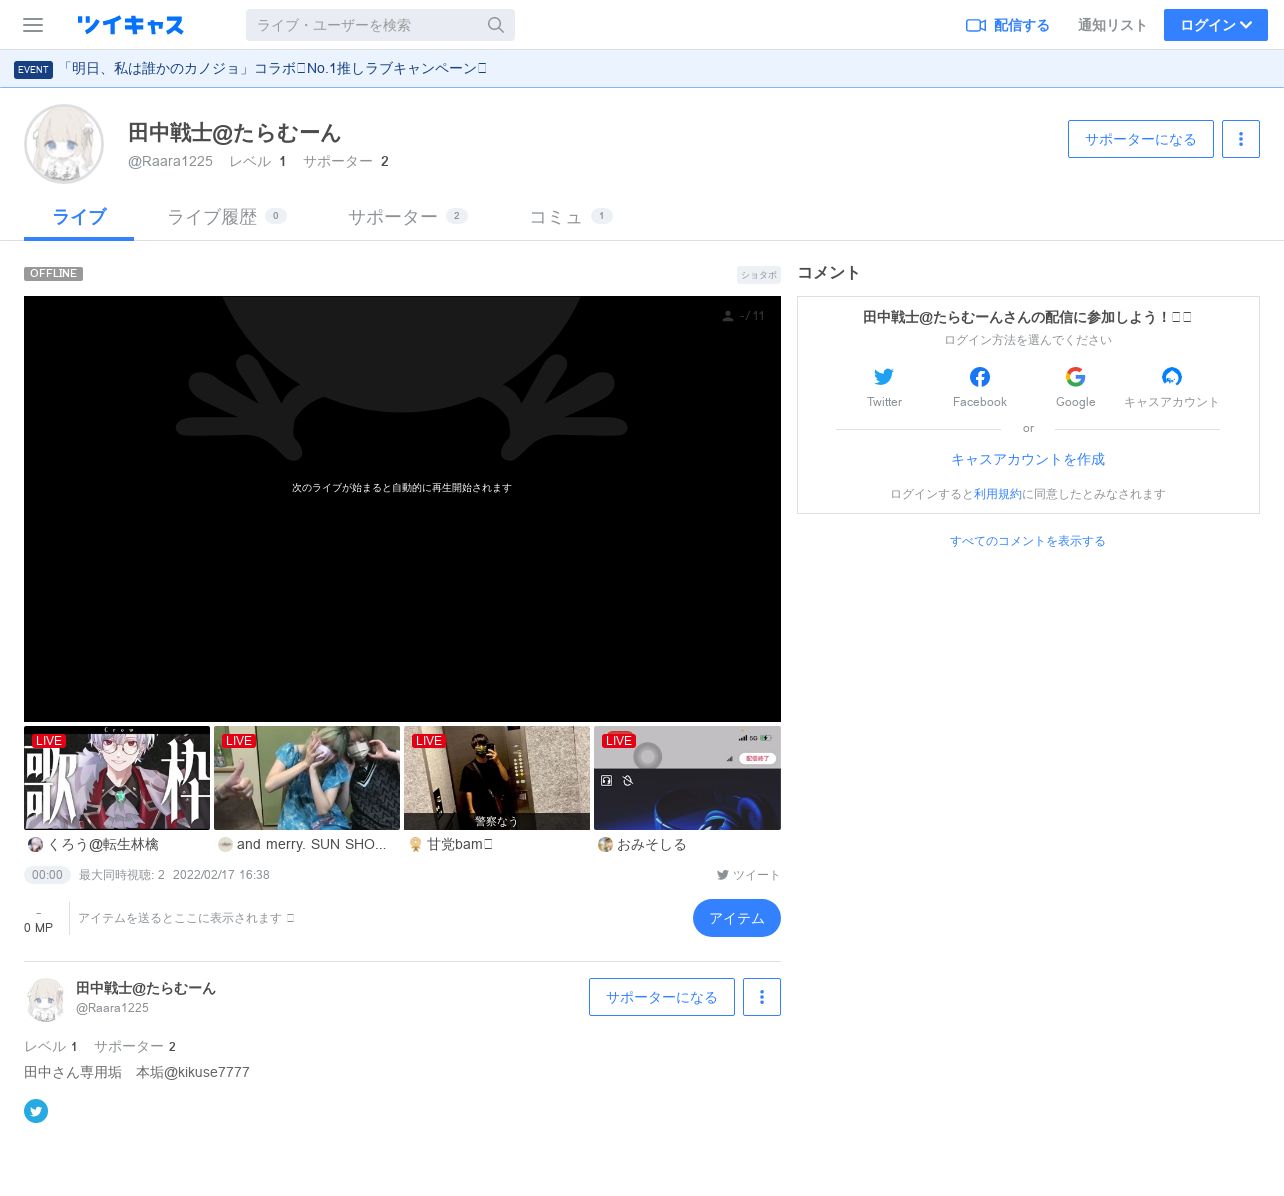Image resolution: width=1284 pixels, height=1196 pixels.
Task: Click the アイテム button
Action: [x=736, y=918]
